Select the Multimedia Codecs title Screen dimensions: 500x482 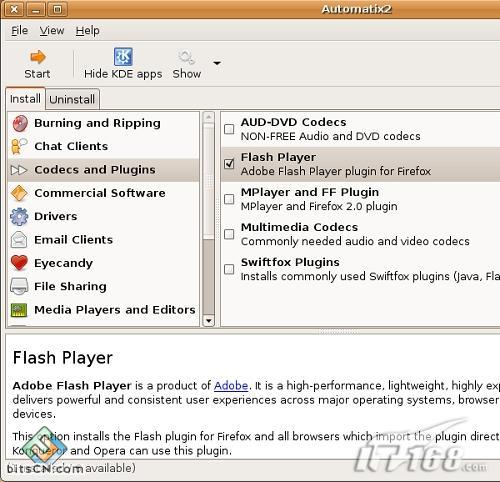coord(299,227)
